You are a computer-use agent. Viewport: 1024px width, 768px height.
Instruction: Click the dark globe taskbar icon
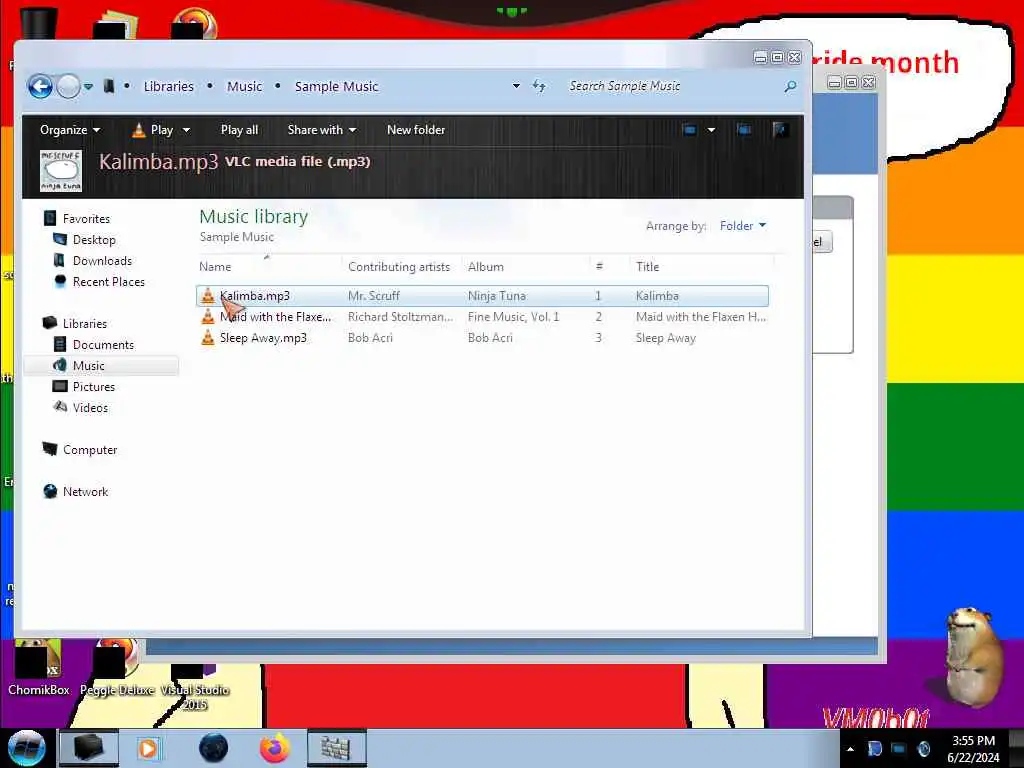click(214, 748)
